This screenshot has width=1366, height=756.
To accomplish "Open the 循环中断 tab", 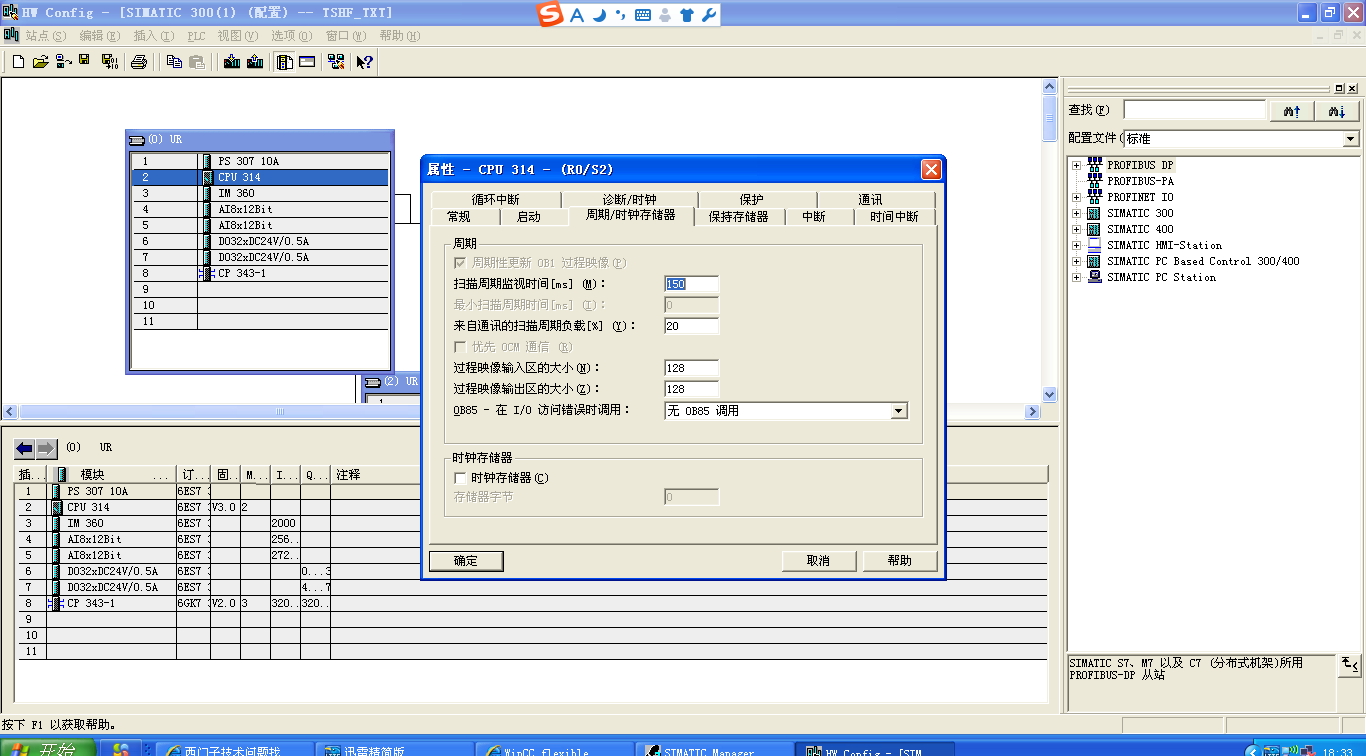I will [496, 199].
